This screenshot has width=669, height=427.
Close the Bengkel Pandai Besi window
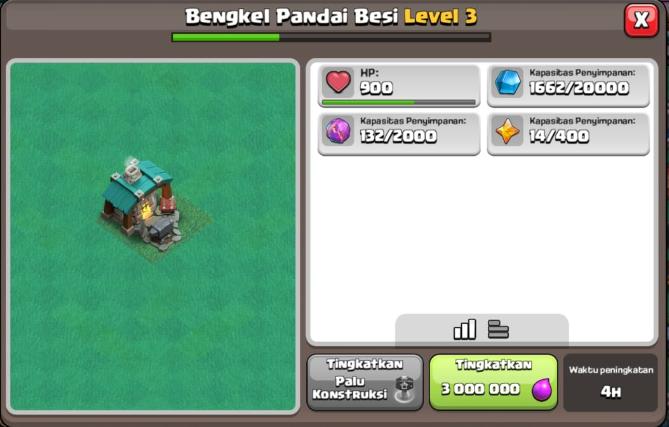(x=641, y=20)
